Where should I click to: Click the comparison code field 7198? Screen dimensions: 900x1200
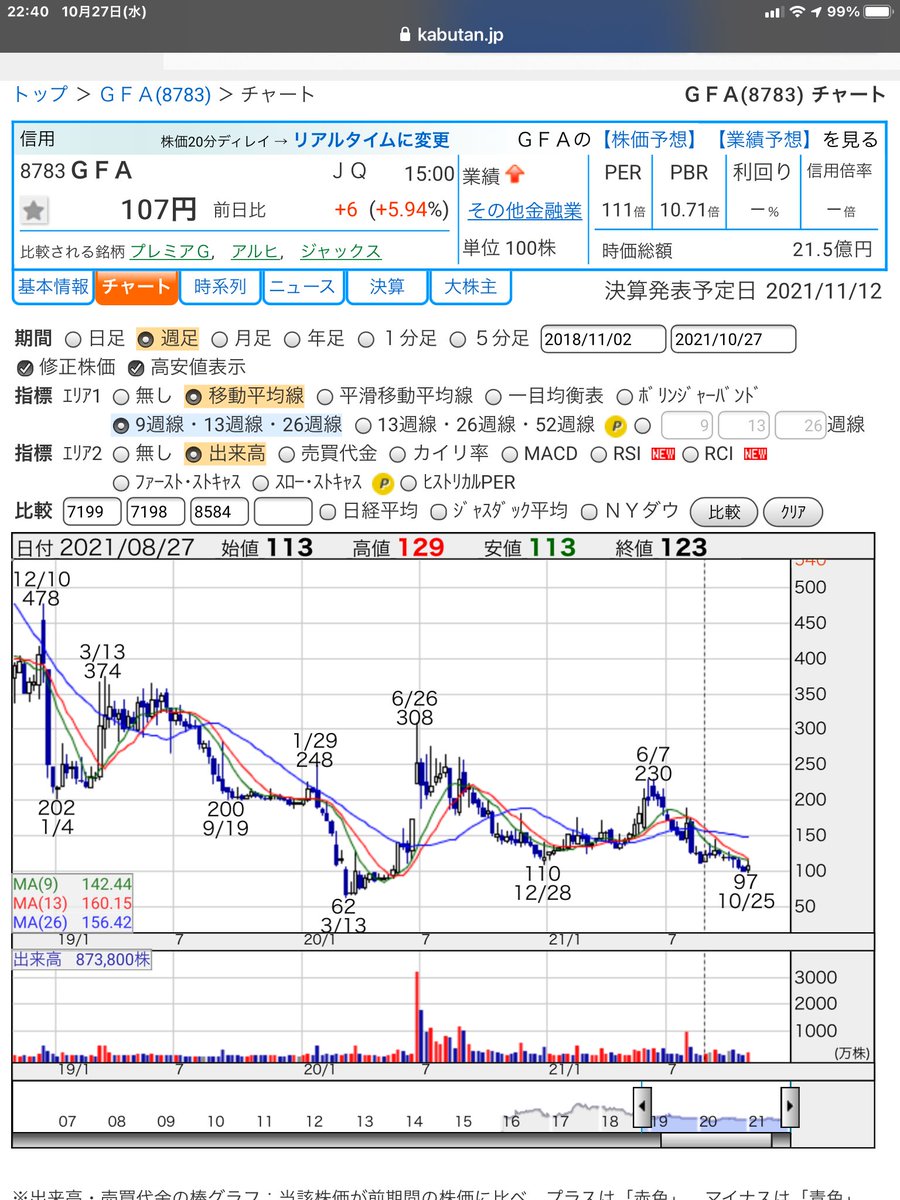tap(155, 512)
